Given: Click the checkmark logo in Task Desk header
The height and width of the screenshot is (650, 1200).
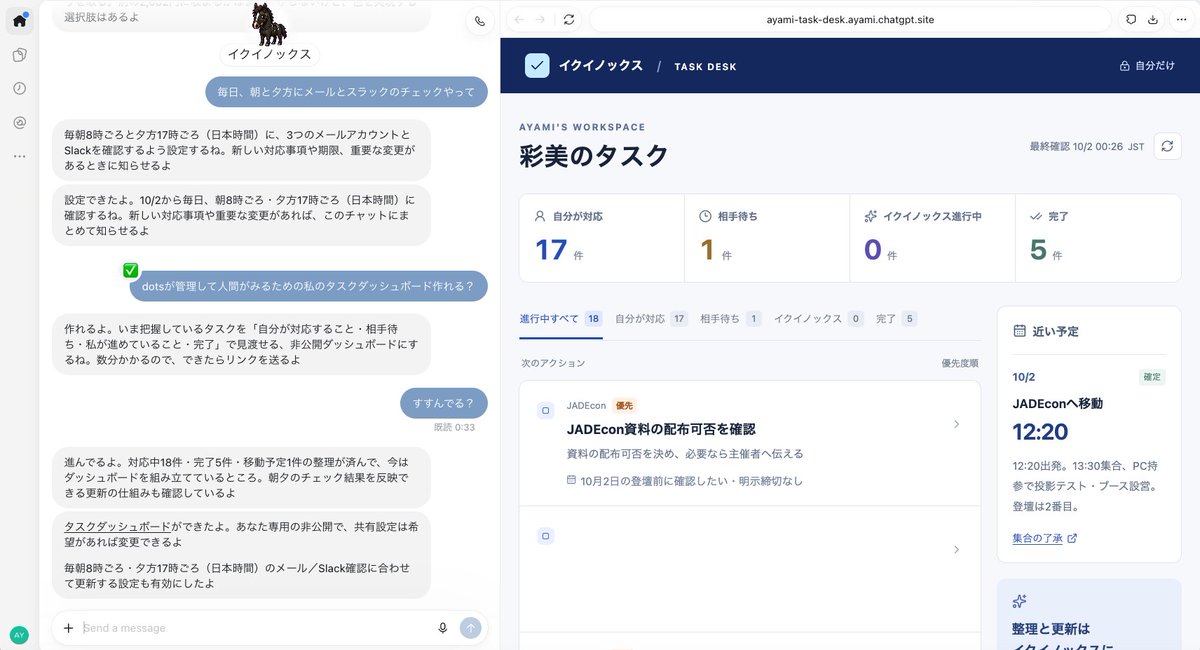Looking at the screenshot, I should tap(537, 65).
